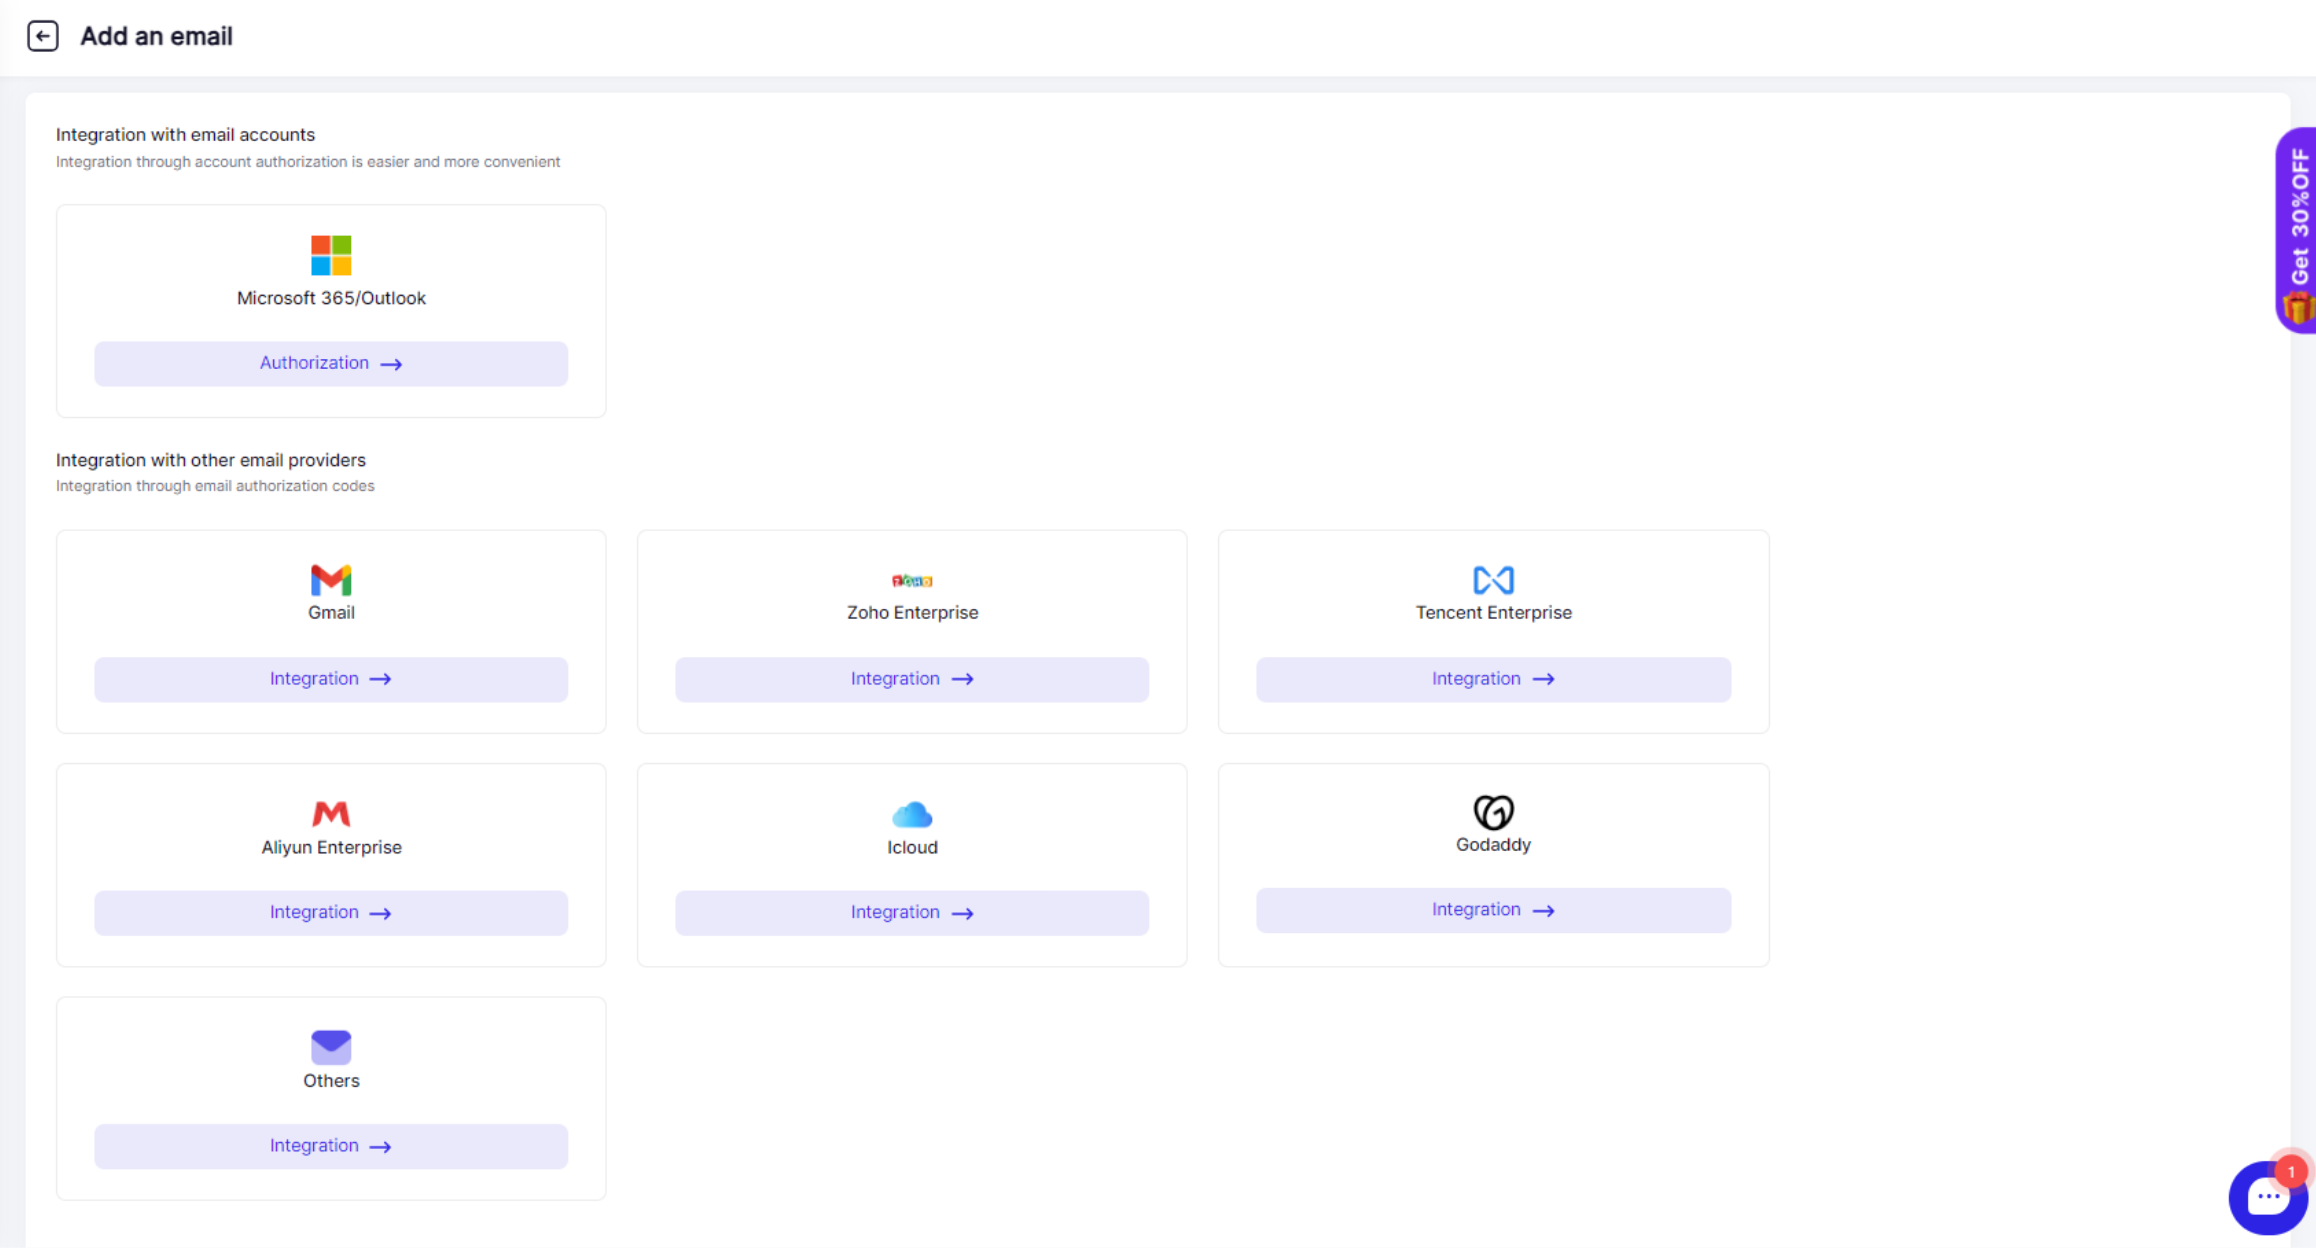This screenshot has width=2316, height=1248.
Task: Click the 'Tencent Enterprise' label
Action: [x=1493, y=612]
